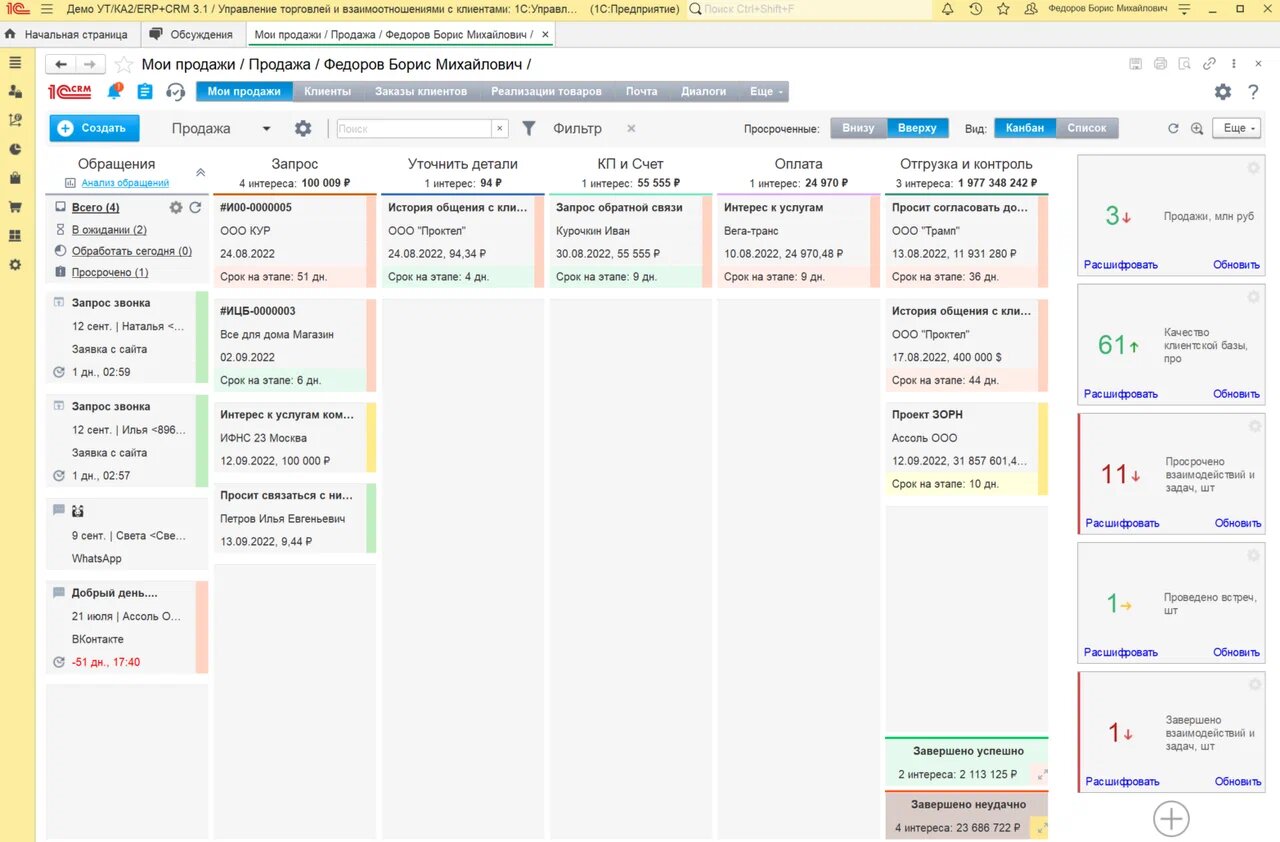The width and height of the screenshot is (1280, 842).
Task: Switch view to Канбан
Action: pyautogui.click(x=1025, y=128)
